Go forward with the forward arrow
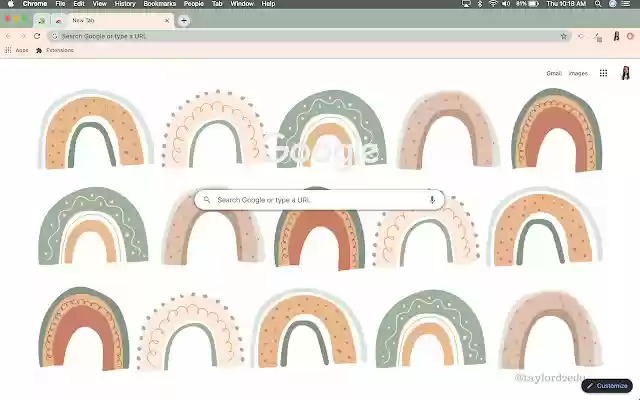This screenshot has height=400, width=640. (x=23, y=36)
